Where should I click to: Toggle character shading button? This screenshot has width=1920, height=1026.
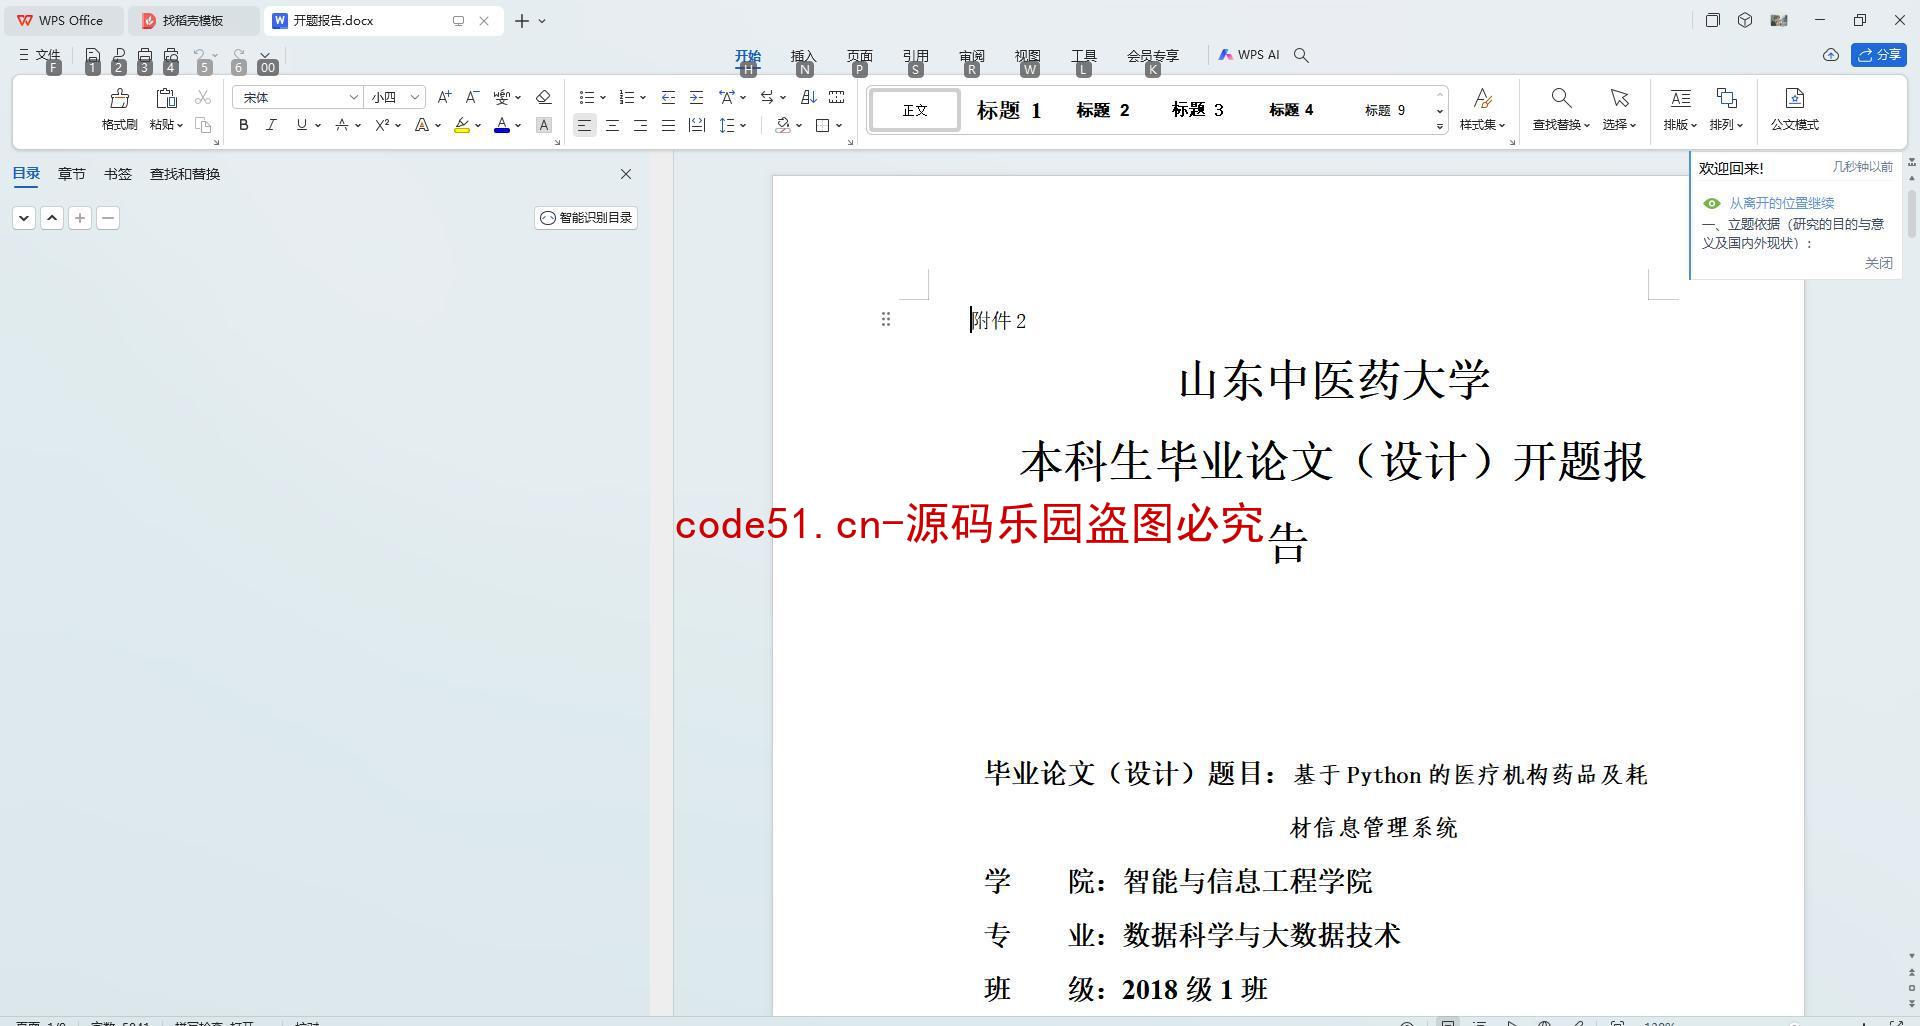[544, 125]
